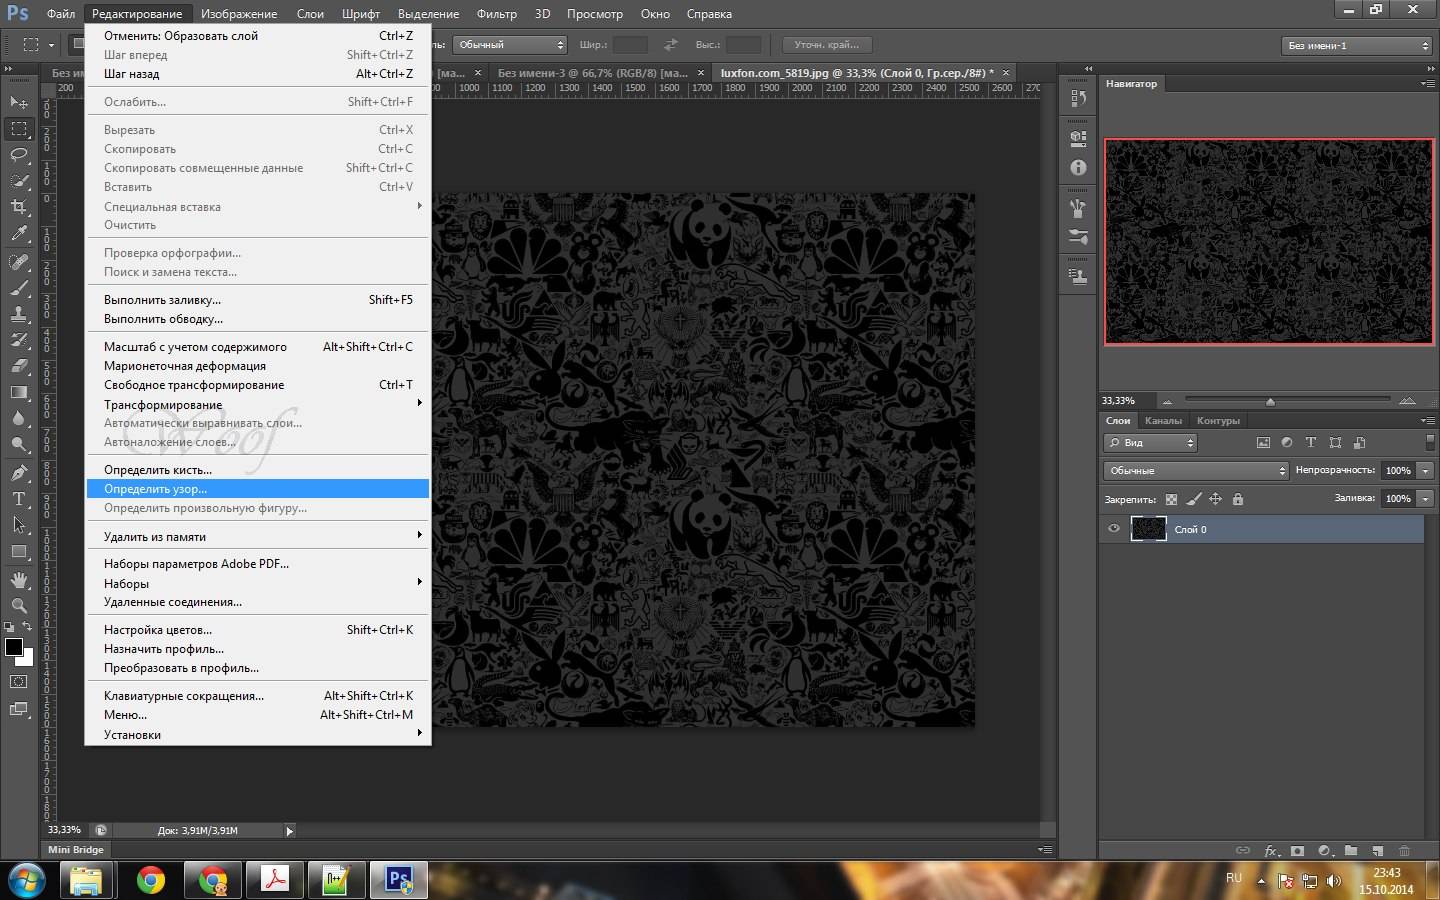Choose Выполнить заливку from Edit menu

[162, 300]
